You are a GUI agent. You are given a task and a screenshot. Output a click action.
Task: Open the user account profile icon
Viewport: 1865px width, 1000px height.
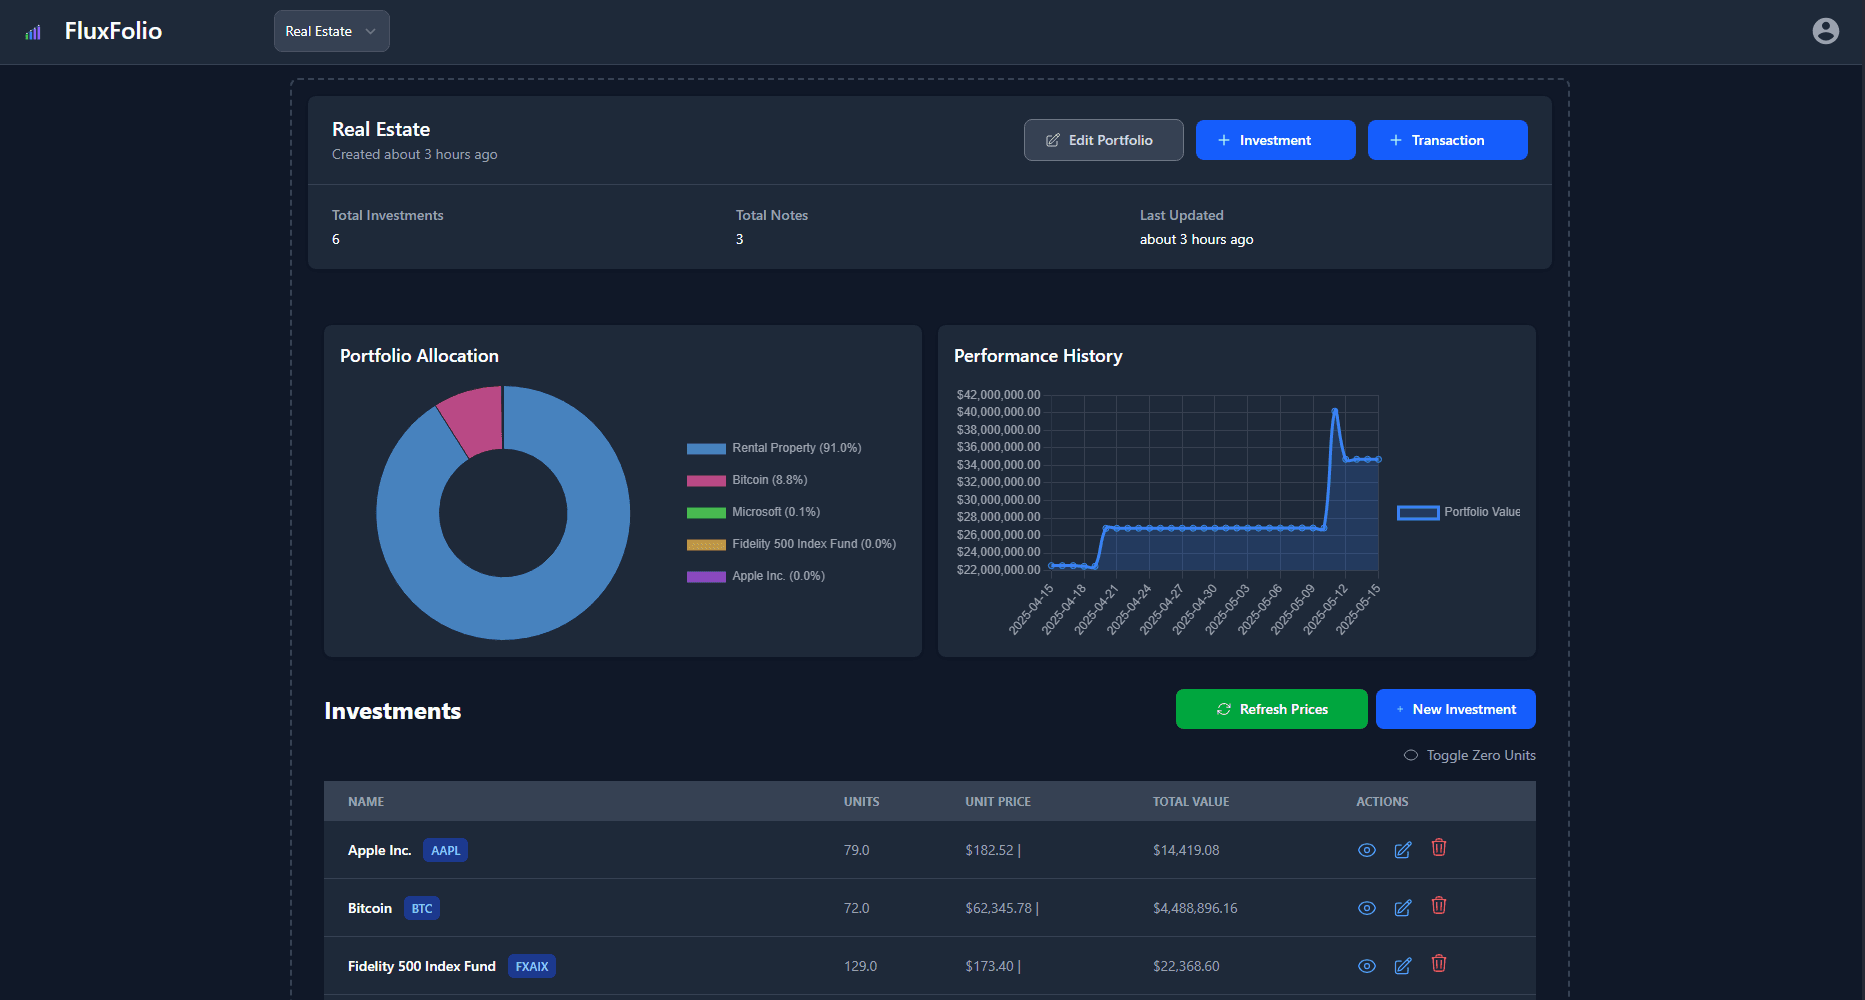(x=1825, y=31)
